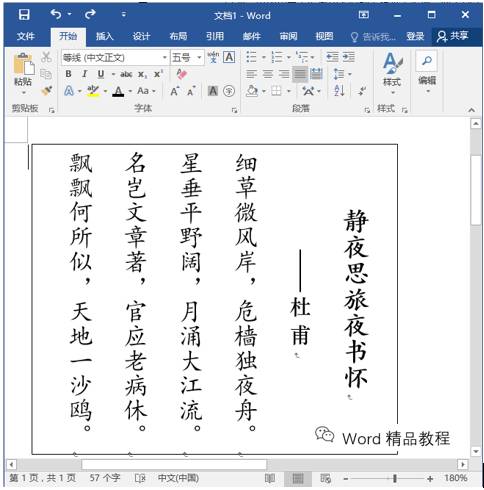Click the enclosed character icon
The image size is (484, 490).
pyautogui.click(x=229, y=91)
